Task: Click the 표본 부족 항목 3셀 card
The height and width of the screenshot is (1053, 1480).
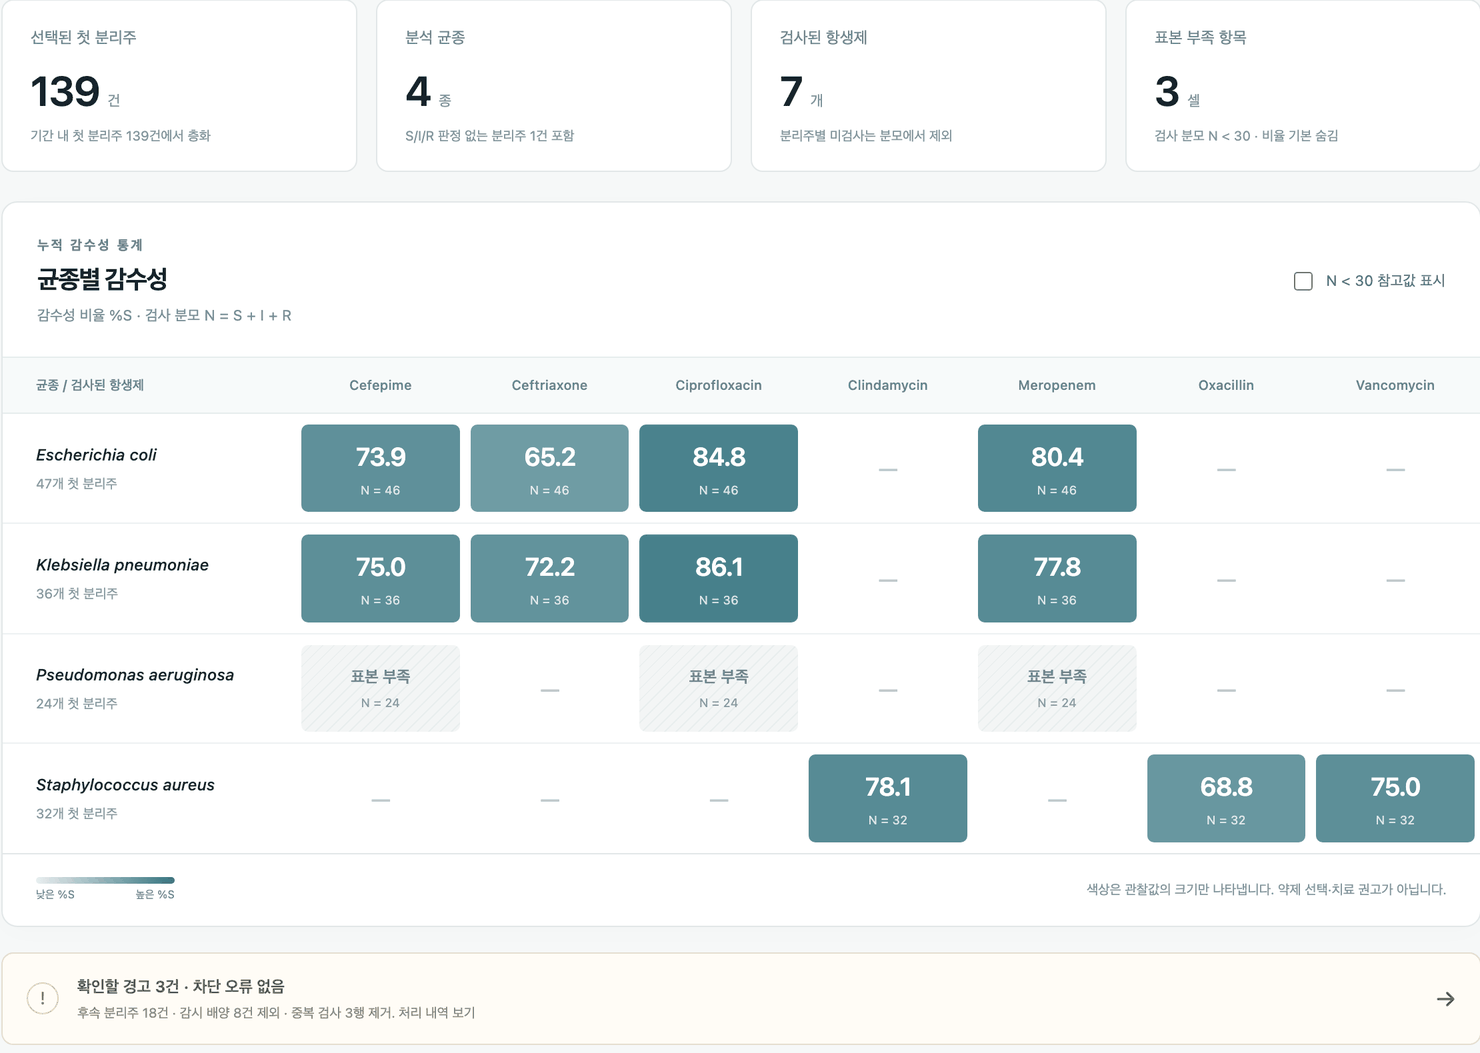Action: tap(1303, 85)
